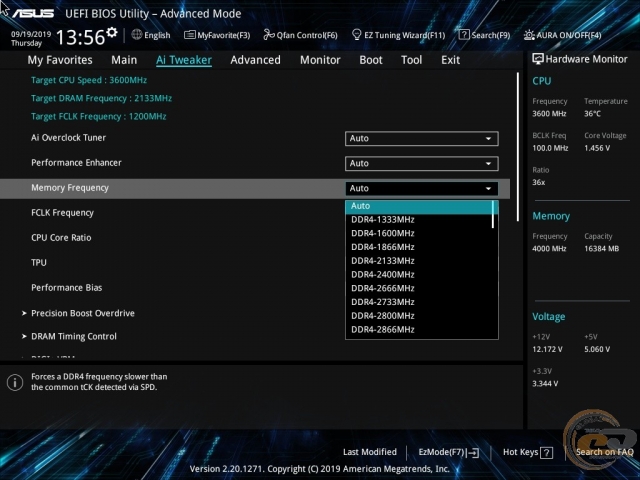Expand DRAM Timing Control submenu
The image size is (640, 480).
pyautogui.click(x=73, y=336)
